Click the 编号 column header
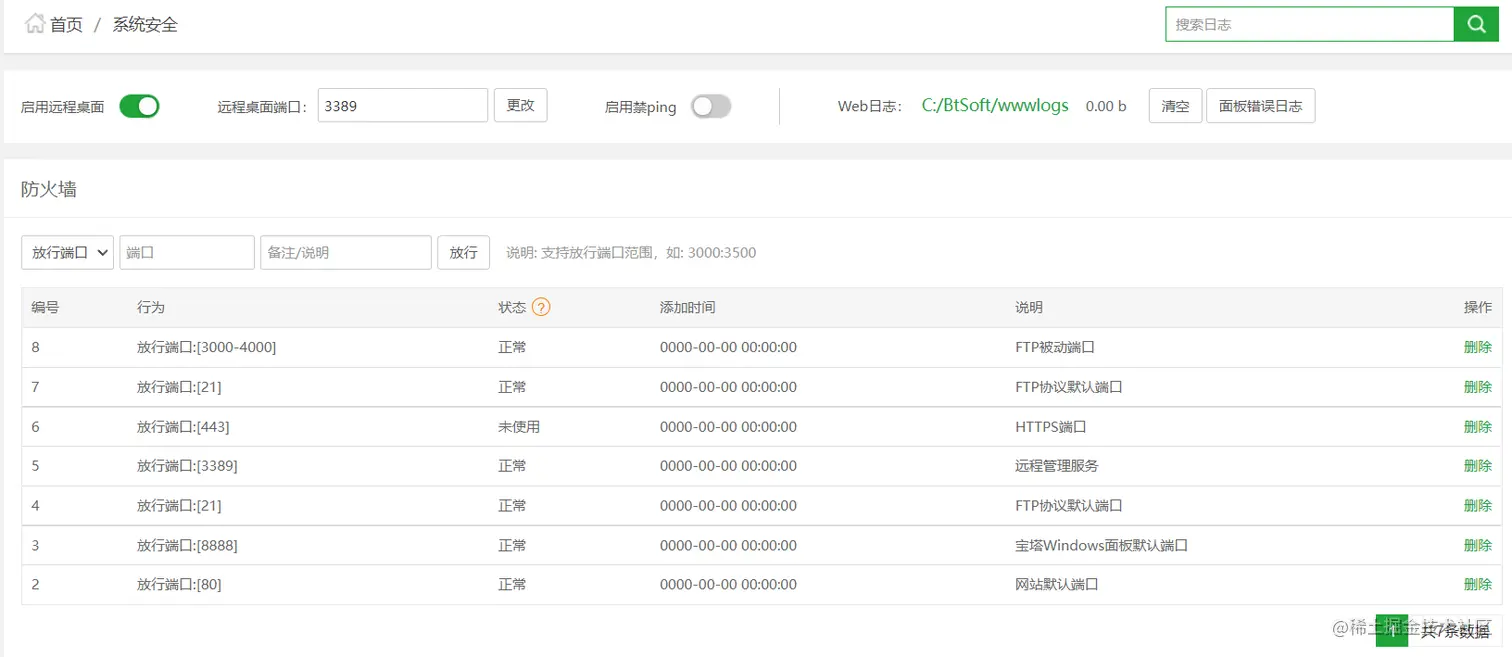The width and height of the screenshot is (1512, 657). click(x=45, y=308)
